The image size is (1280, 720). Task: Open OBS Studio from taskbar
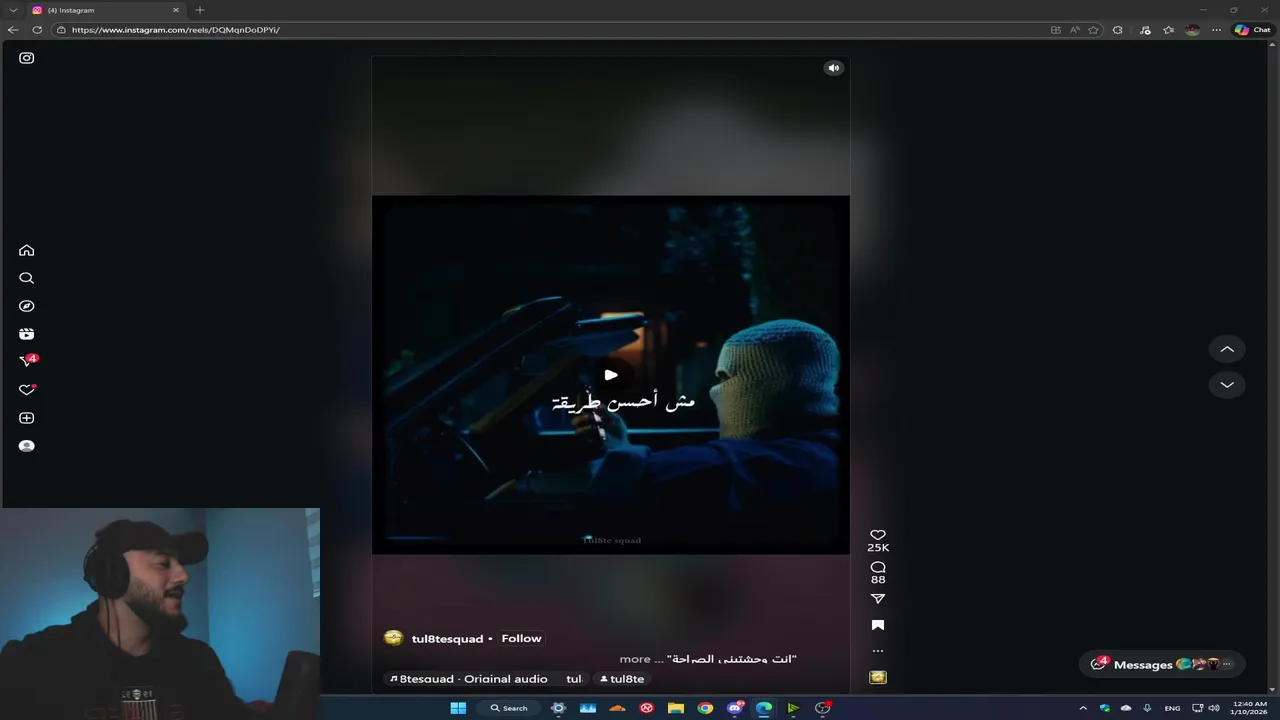coord(823,708)
